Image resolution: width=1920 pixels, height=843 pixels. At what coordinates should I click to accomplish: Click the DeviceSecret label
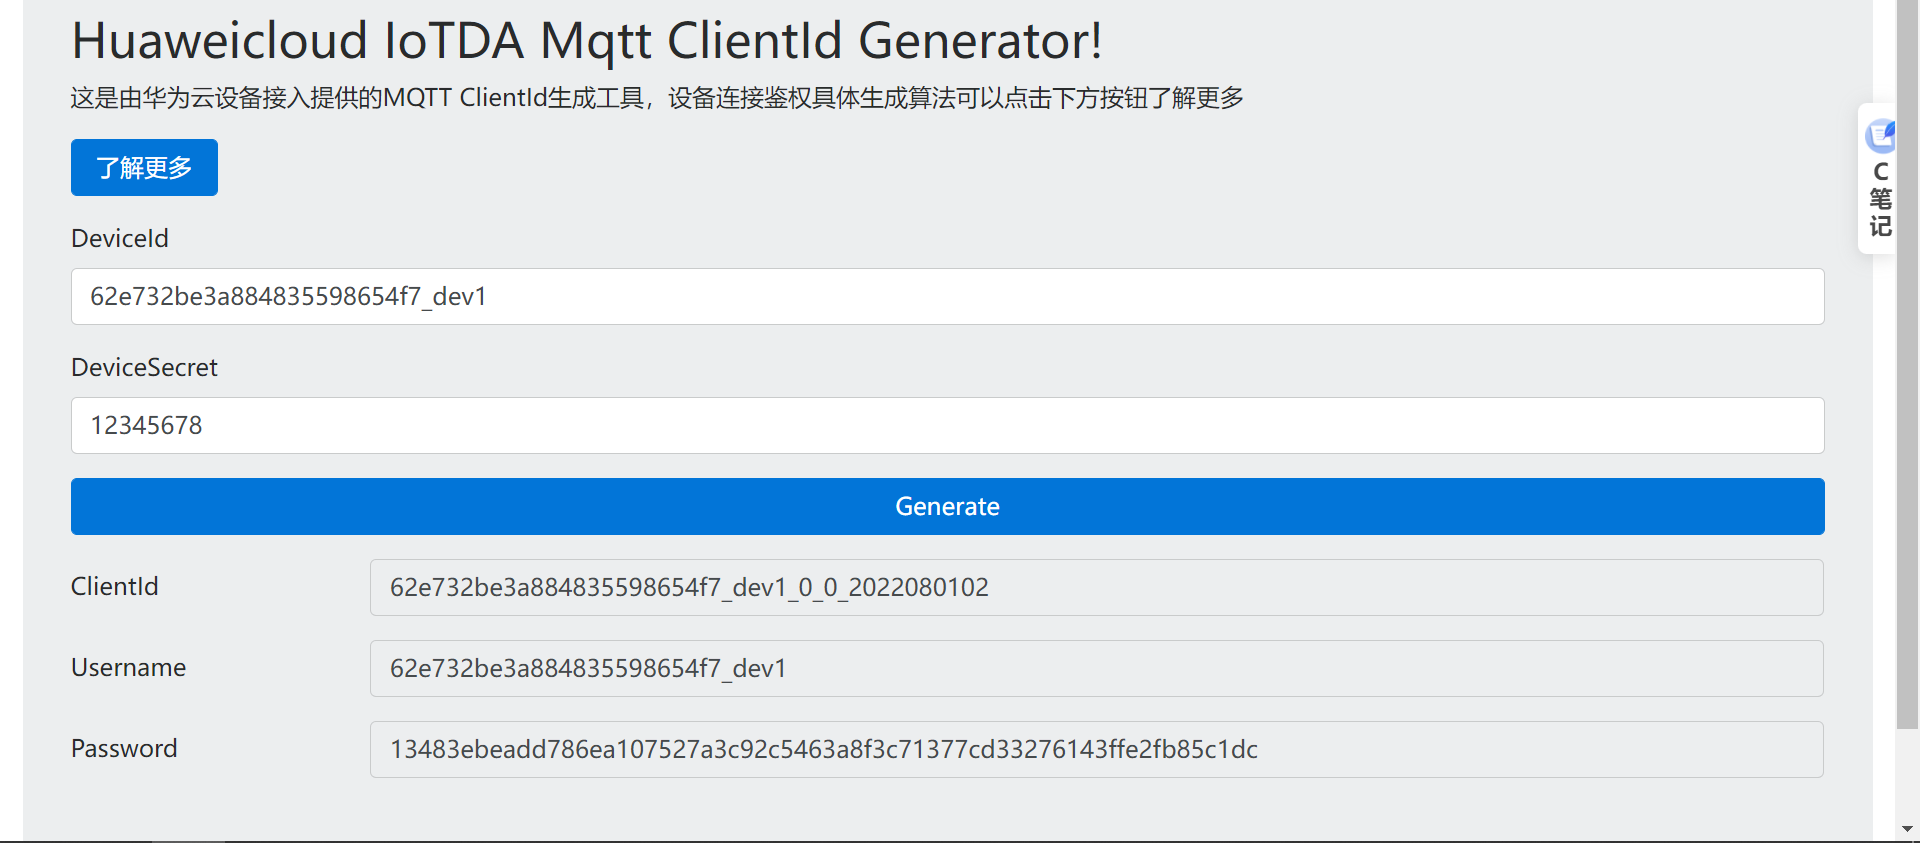(x=144, y=368)
